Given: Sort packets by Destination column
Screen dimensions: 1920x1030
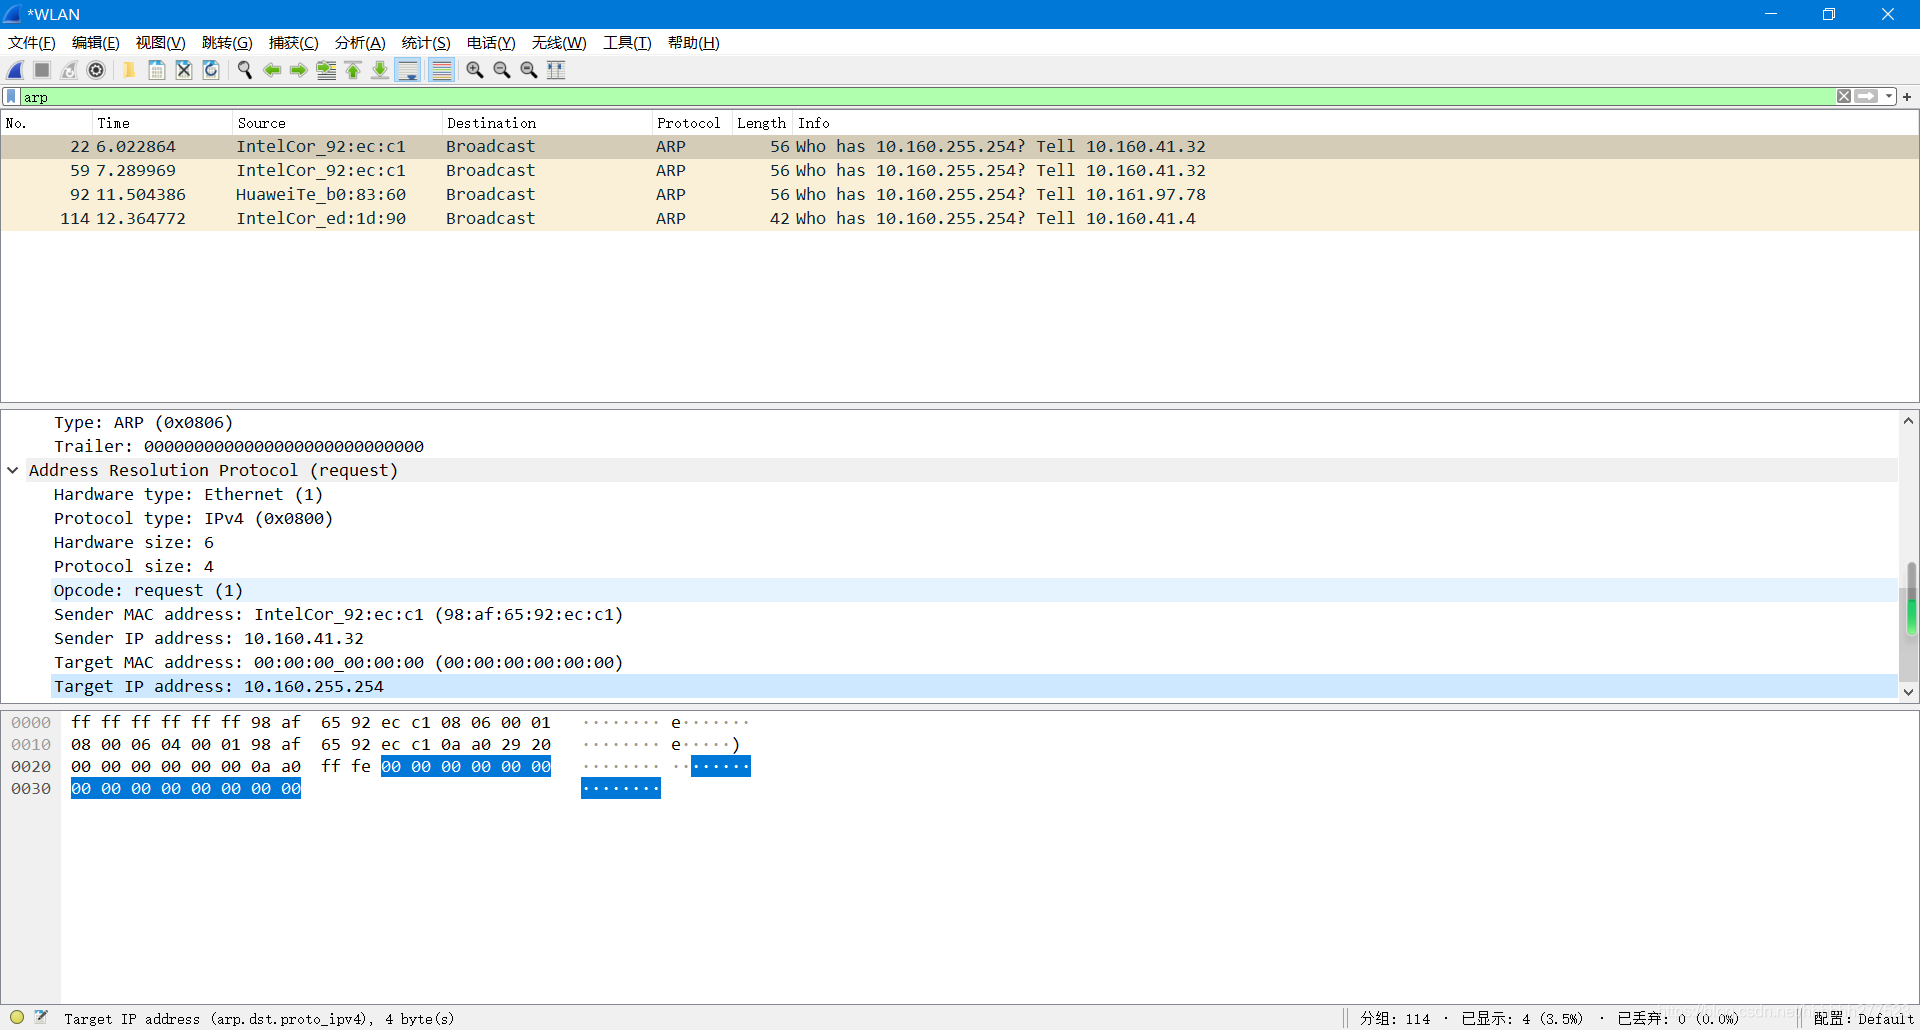Looking at the screenshot, I should coord(546,123).
